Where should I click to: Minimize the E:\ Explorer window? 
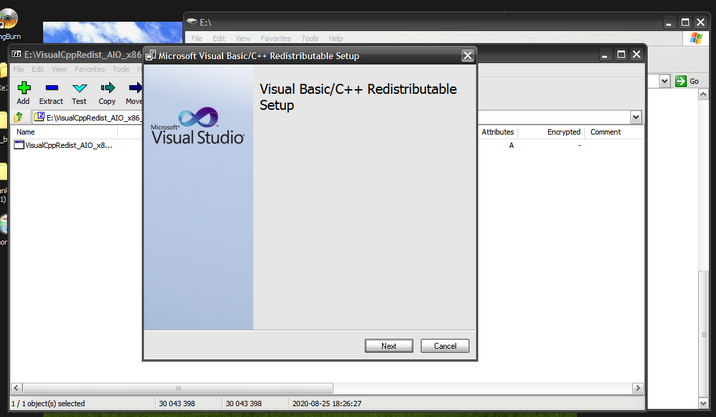tap(669, 22)
